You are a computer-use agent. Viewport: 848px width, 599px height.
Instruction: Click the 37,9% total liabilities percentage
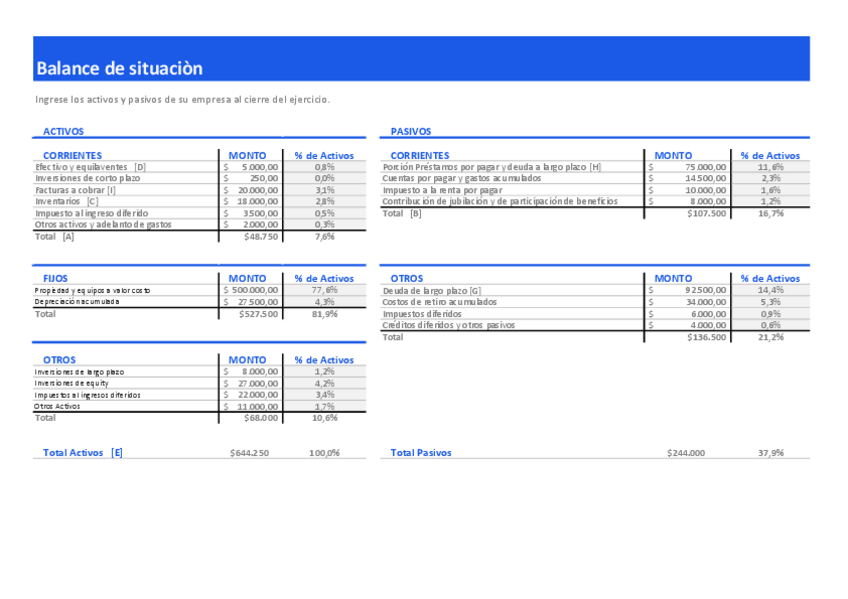[770, 453]
